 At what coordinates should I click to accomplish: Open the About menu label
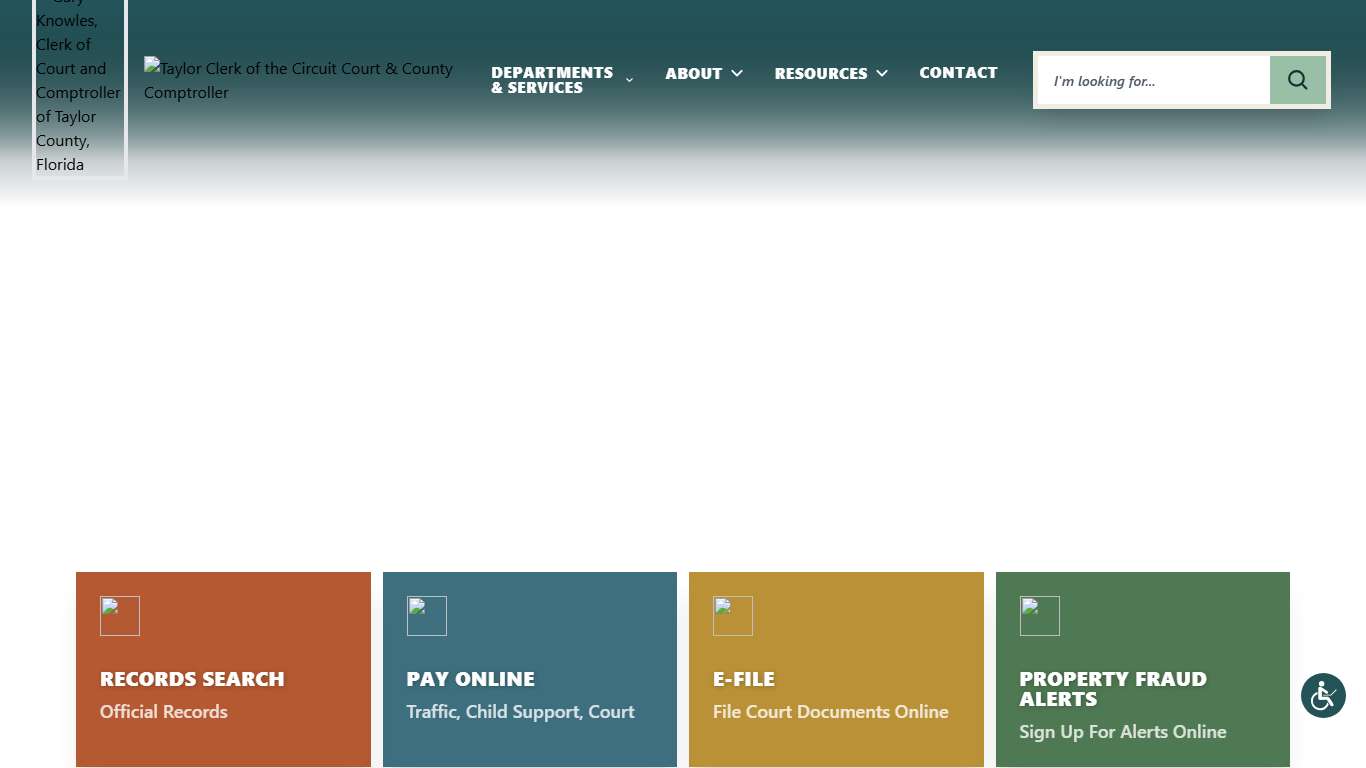click(x=693, y=73)
